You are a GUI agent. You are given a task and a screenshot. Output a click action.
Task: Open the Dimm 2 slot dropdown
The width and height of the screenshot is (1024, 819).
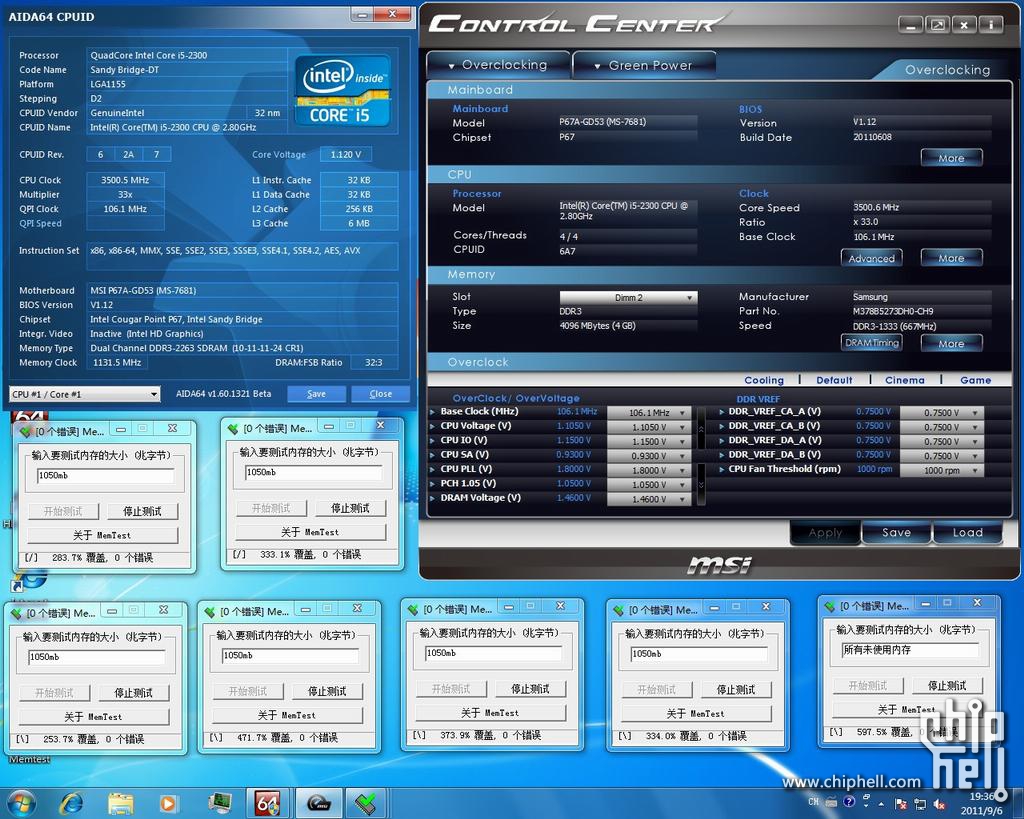628,298
